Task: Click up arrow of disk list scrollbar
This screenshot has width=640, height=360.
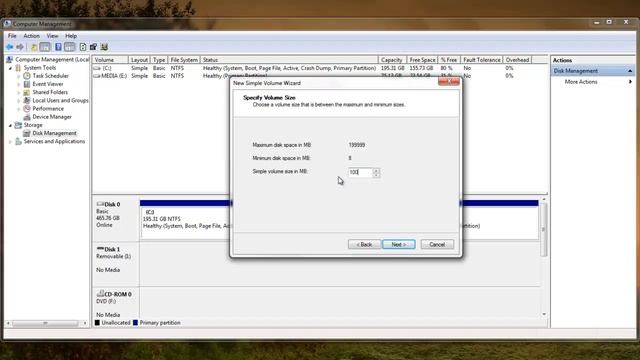Action: [x=544, y=199]
